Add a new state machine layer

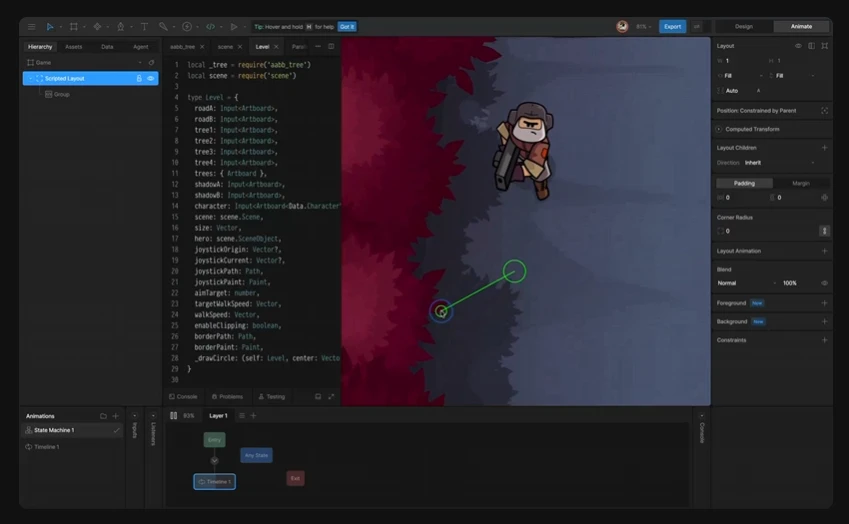coord(253,416)
